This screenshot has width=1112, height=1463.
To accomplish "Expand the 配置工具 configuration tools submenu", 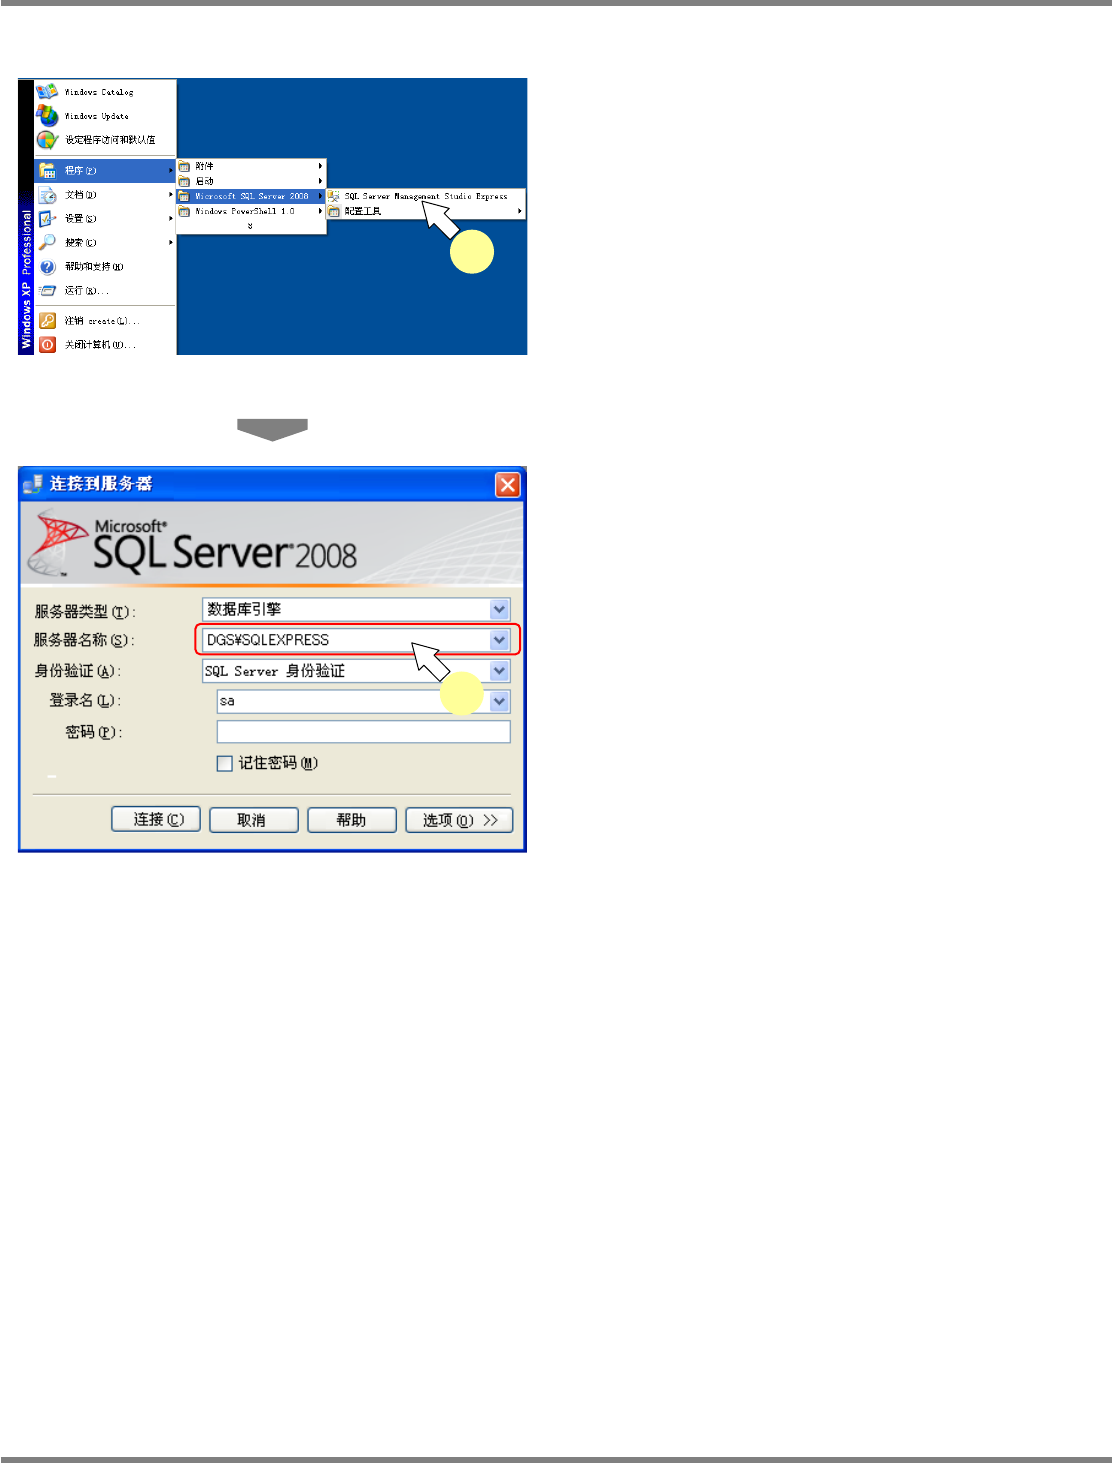I will click(426, 211).
